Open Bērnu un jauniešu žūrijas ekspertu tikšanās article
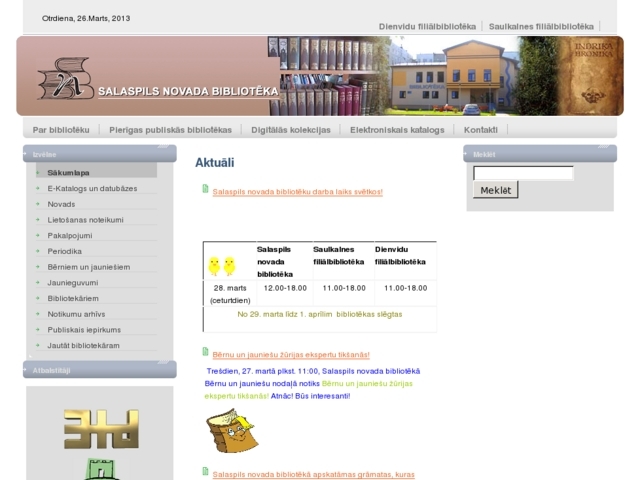Image resolution: width=640 pixels, height=480 pixels. pos(291,355)
